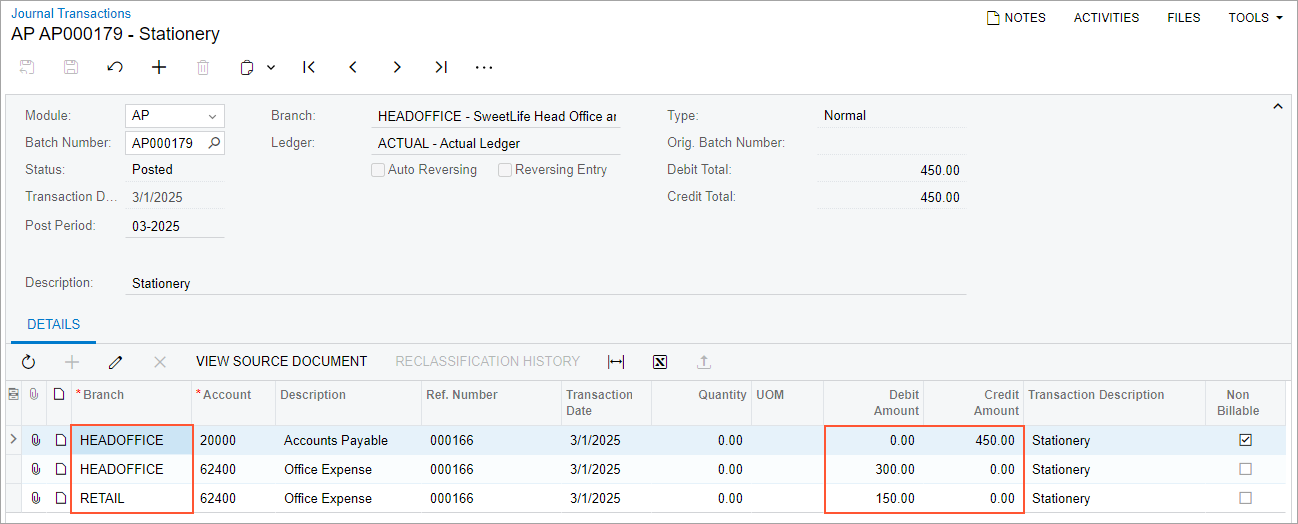Screen dimensions: 1298x524
Task: Navigate to the next record arrow
Action: click(x=397, y=68)
